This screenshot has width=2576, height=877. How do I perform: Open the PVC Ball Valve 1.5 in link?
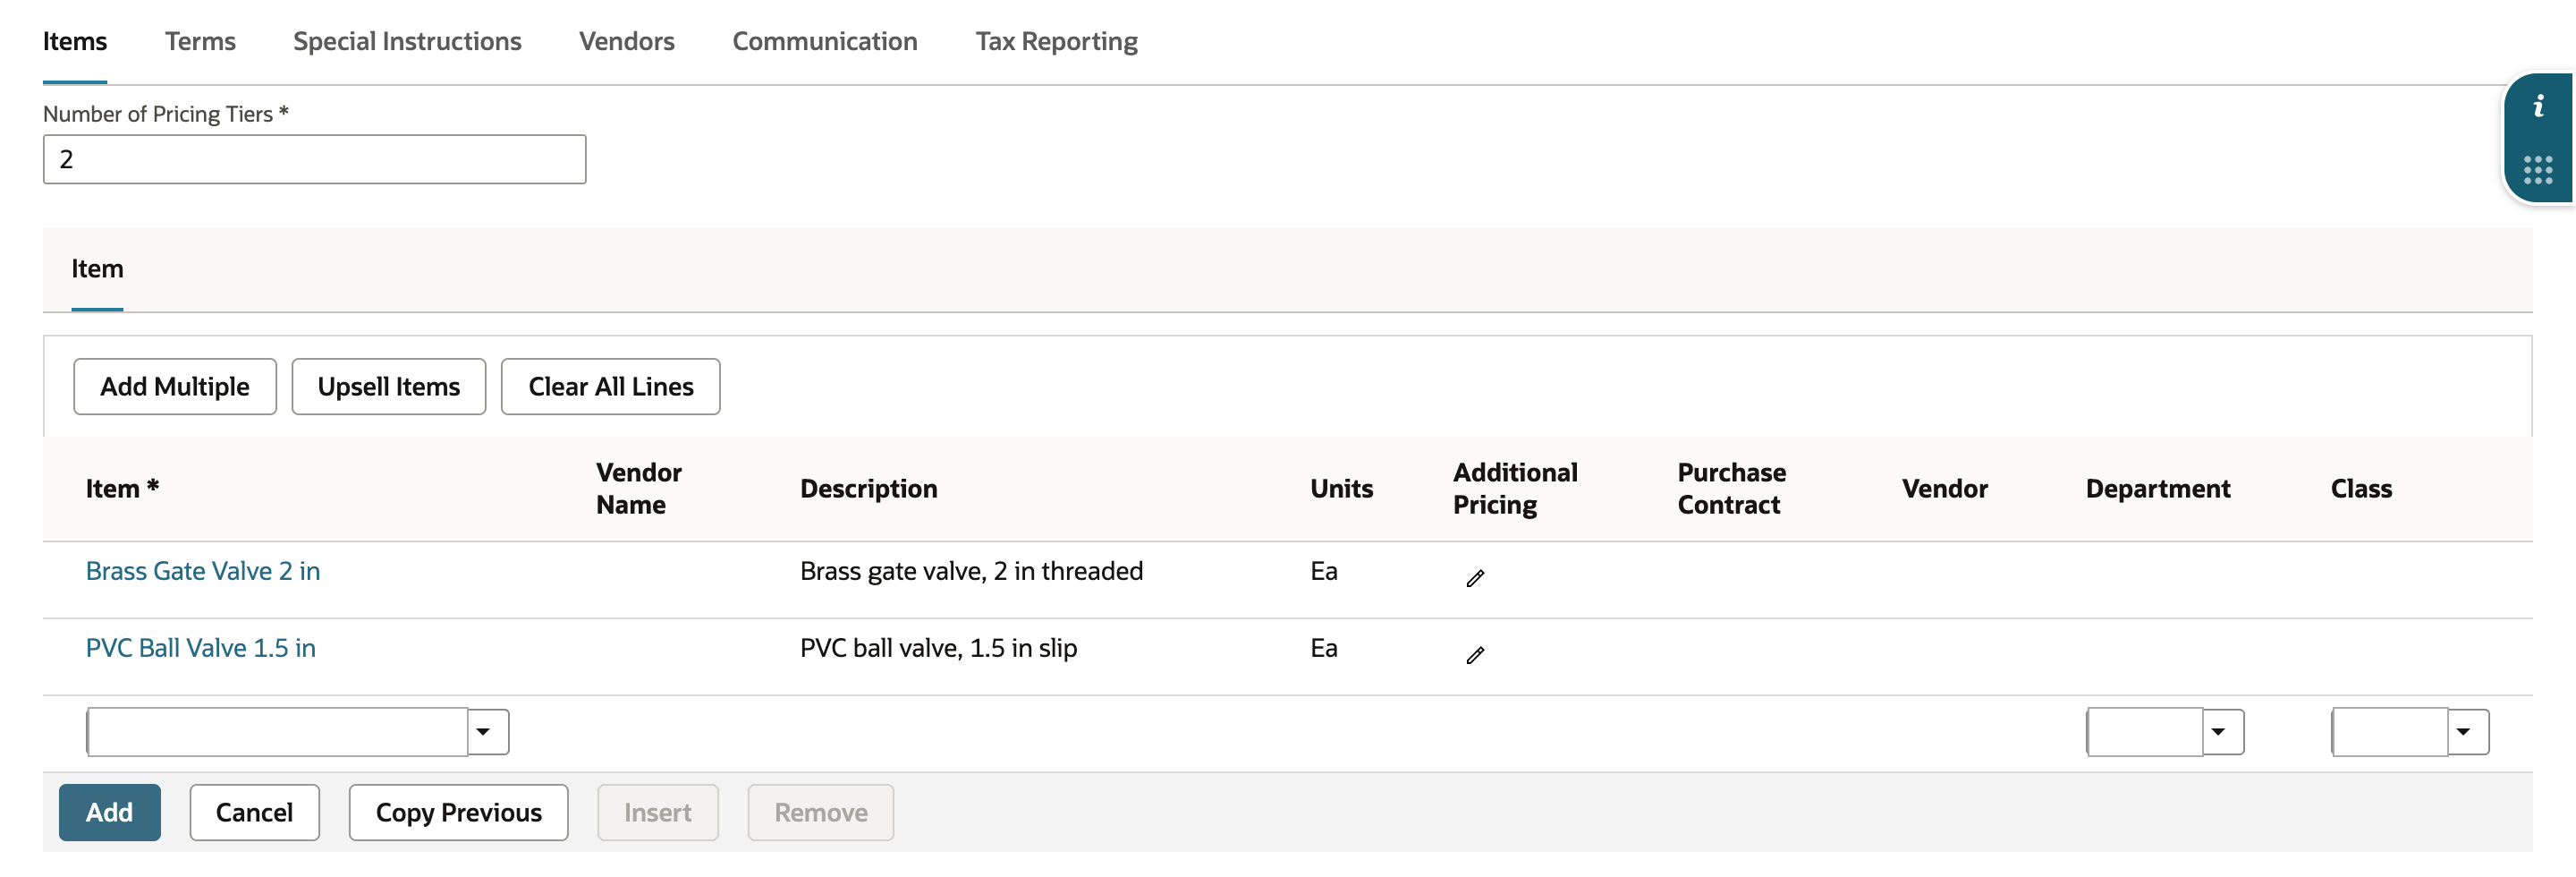201,648
